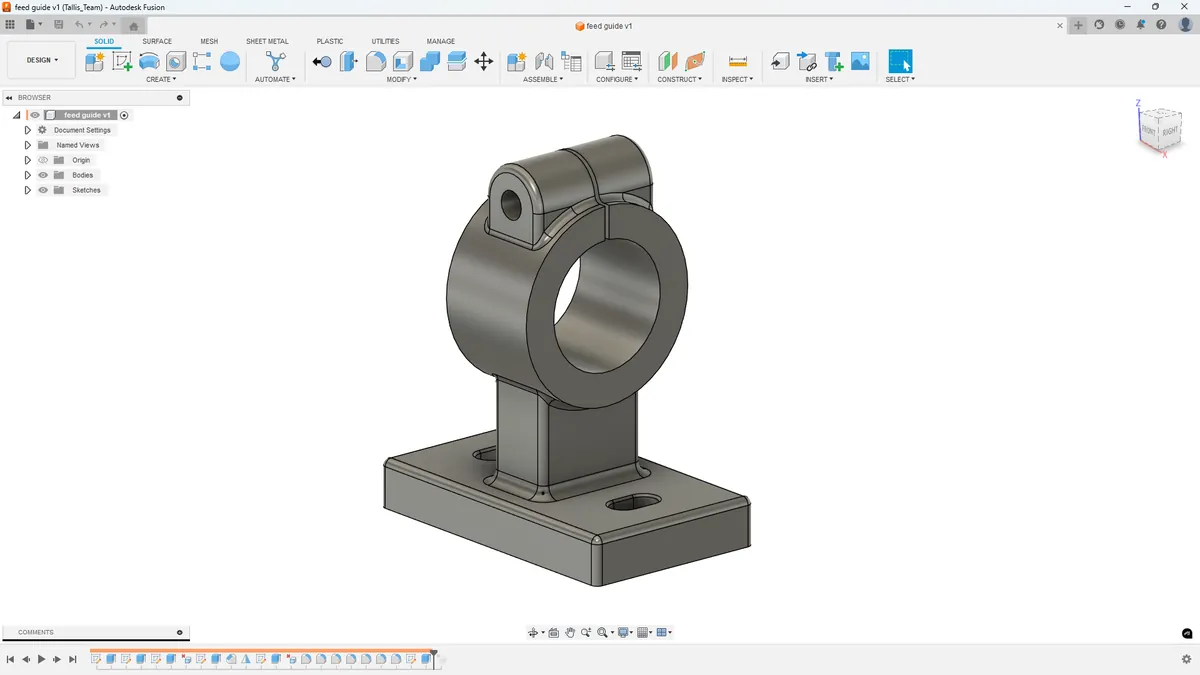The height and width of the screenshot is (675, 1200).
Task: Click the Move/Copy tool icon
Action: [483, 62]
